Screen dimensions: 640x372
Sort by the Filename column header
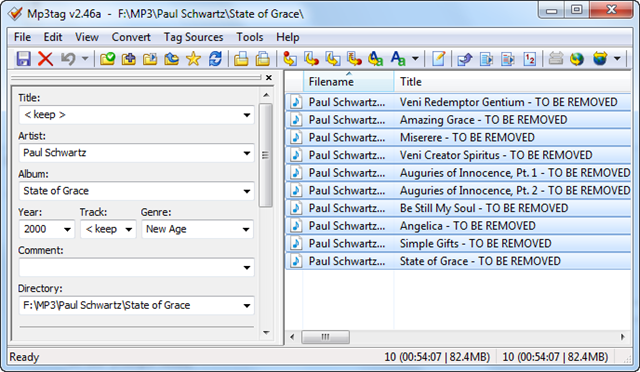349,82
